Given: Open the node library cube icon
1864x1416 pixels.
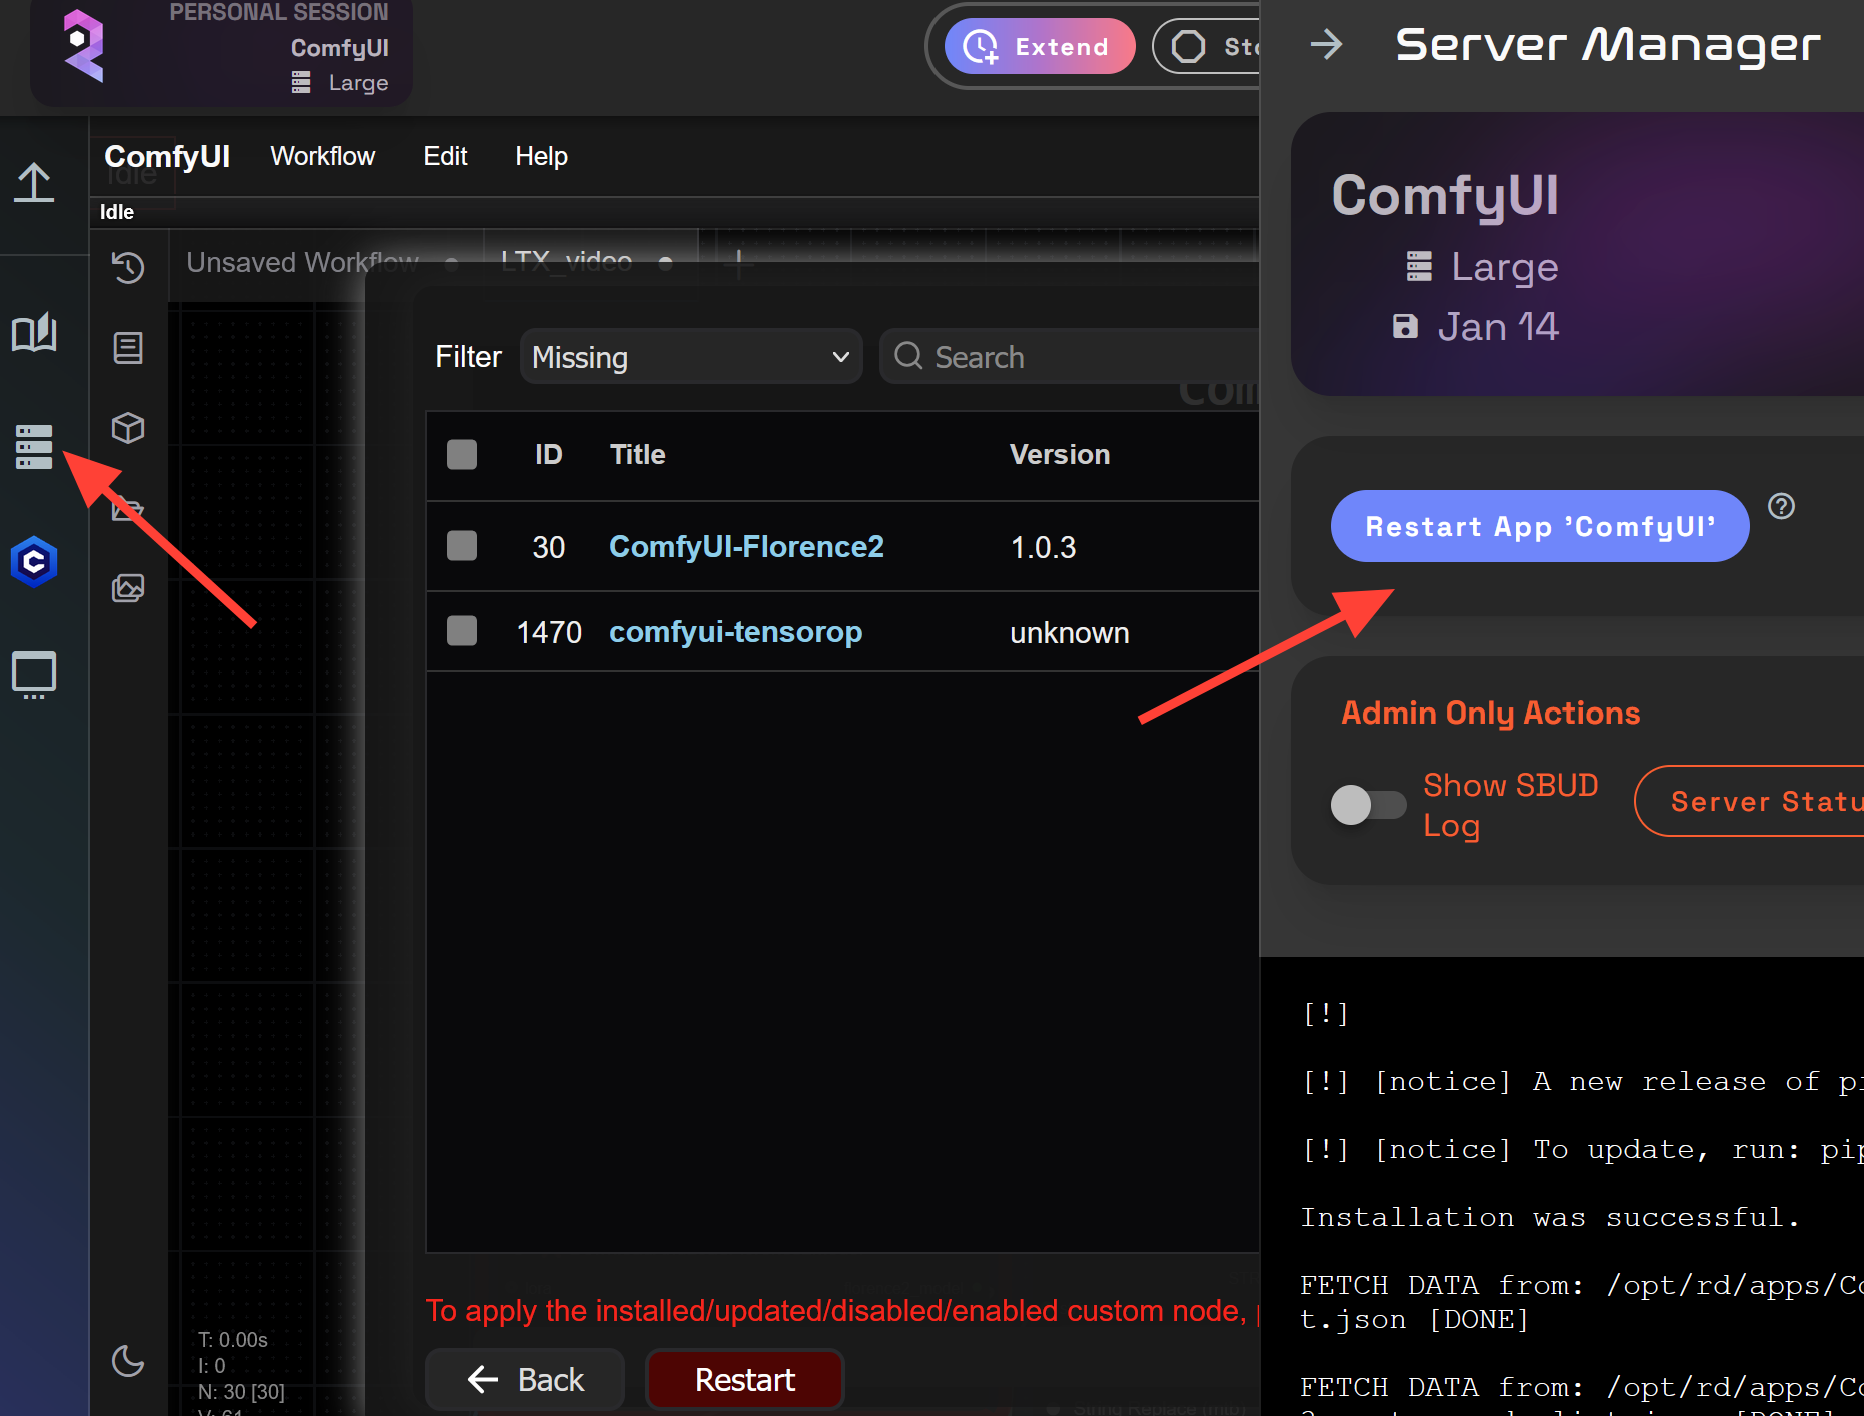Looking at the screenshot, I should click(128, 429).
